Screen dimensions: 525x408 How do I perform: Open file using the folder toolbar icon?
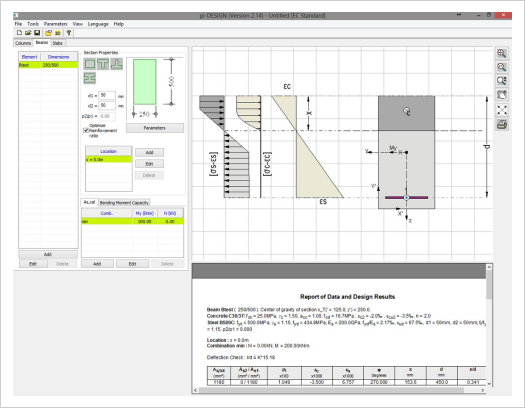28,33
